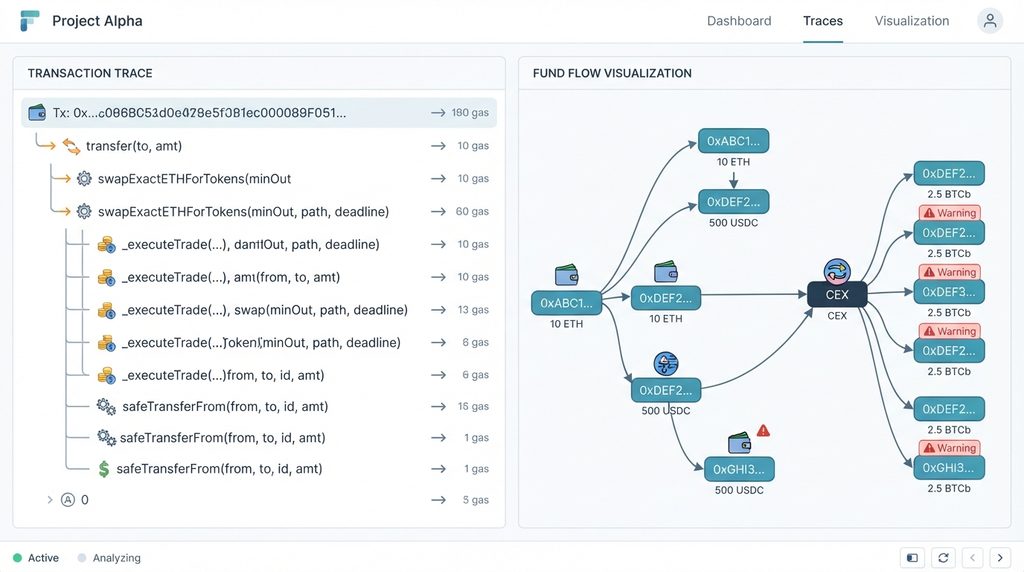Screen dimensions: 1024x572
Task: Click gear icon of swapExactETHForTokens(minOut, path, deadline)
Action: (84, 212)
